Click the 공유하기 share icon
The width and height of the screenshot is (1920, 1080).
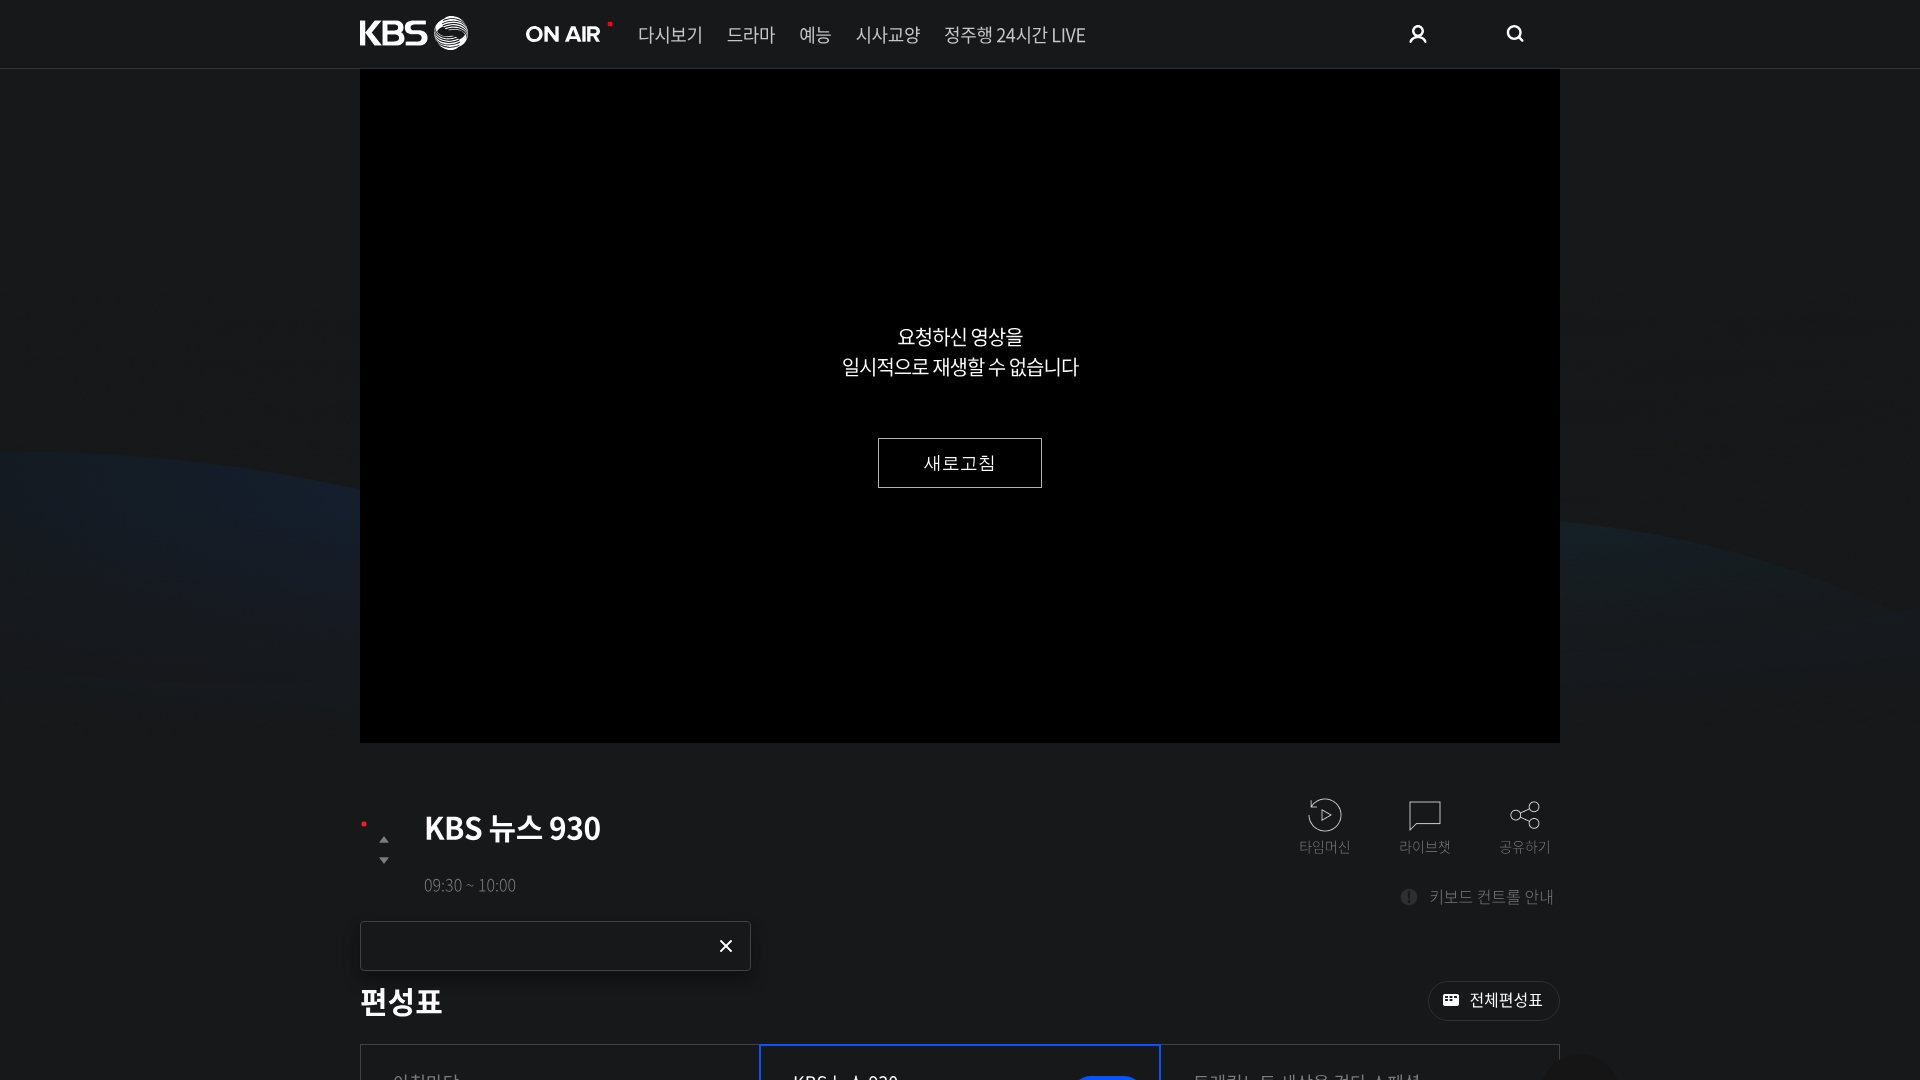point(1525,827)
